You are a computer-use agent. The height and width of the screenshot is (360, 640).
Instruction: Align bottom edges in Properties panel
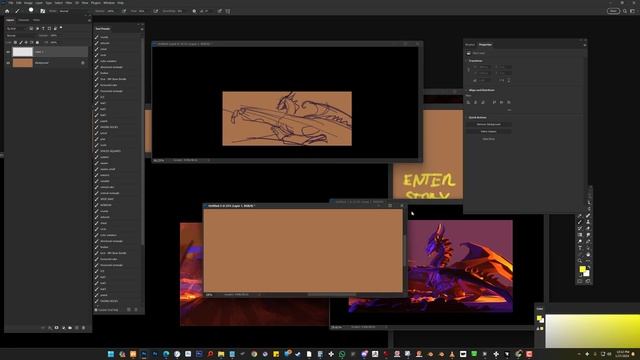tap(509, 102)
